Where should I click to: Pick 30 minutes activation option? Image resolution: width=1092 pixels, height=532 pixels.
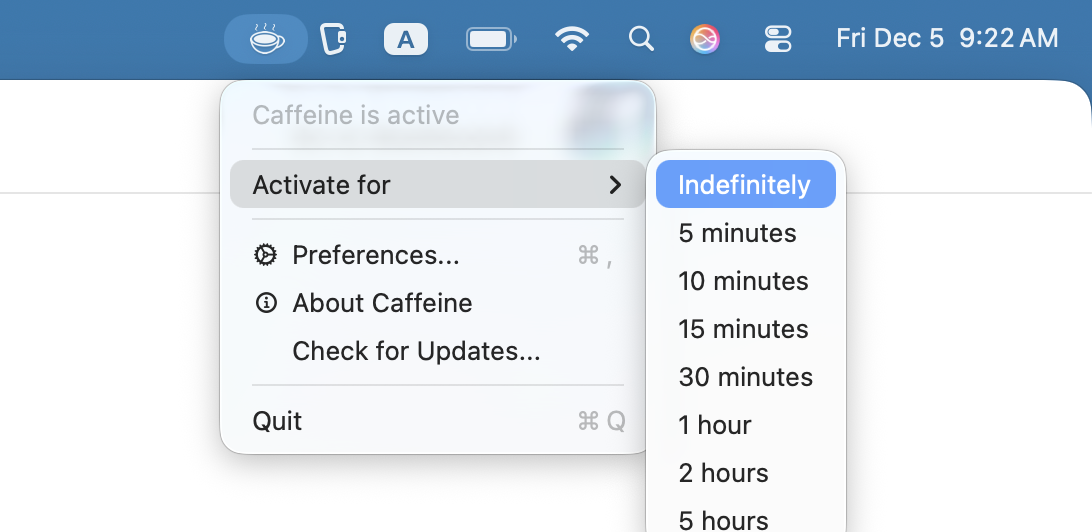click(745, 377)
